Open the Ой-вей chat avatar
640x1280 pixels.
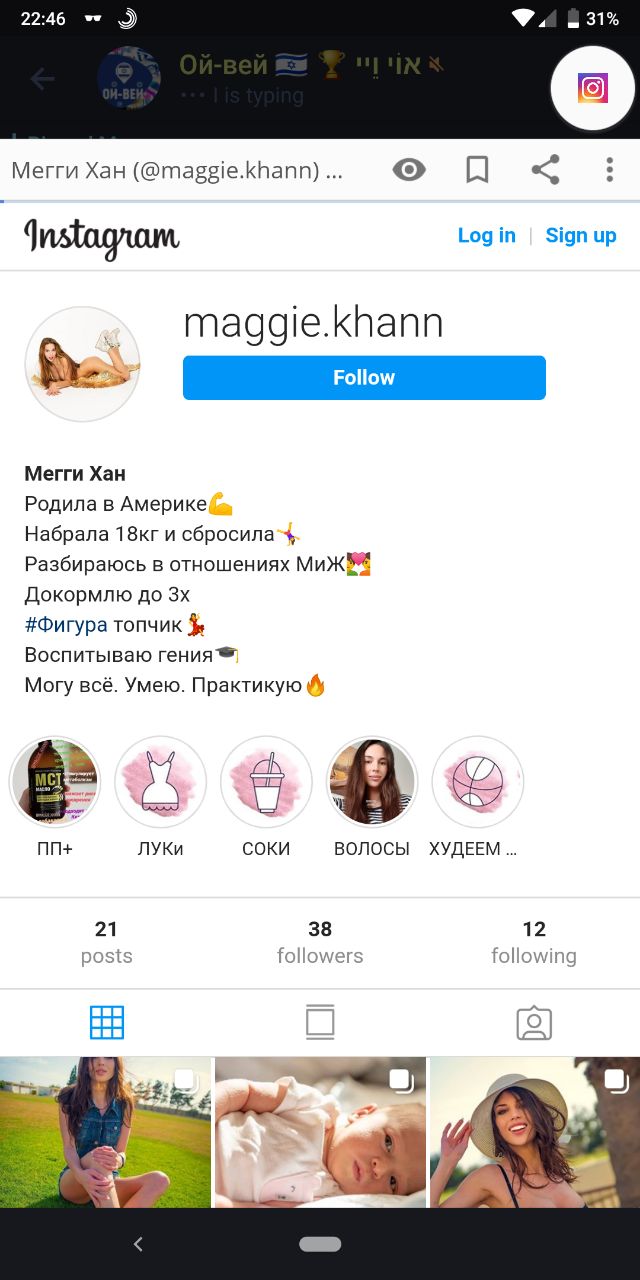point(130,79)
